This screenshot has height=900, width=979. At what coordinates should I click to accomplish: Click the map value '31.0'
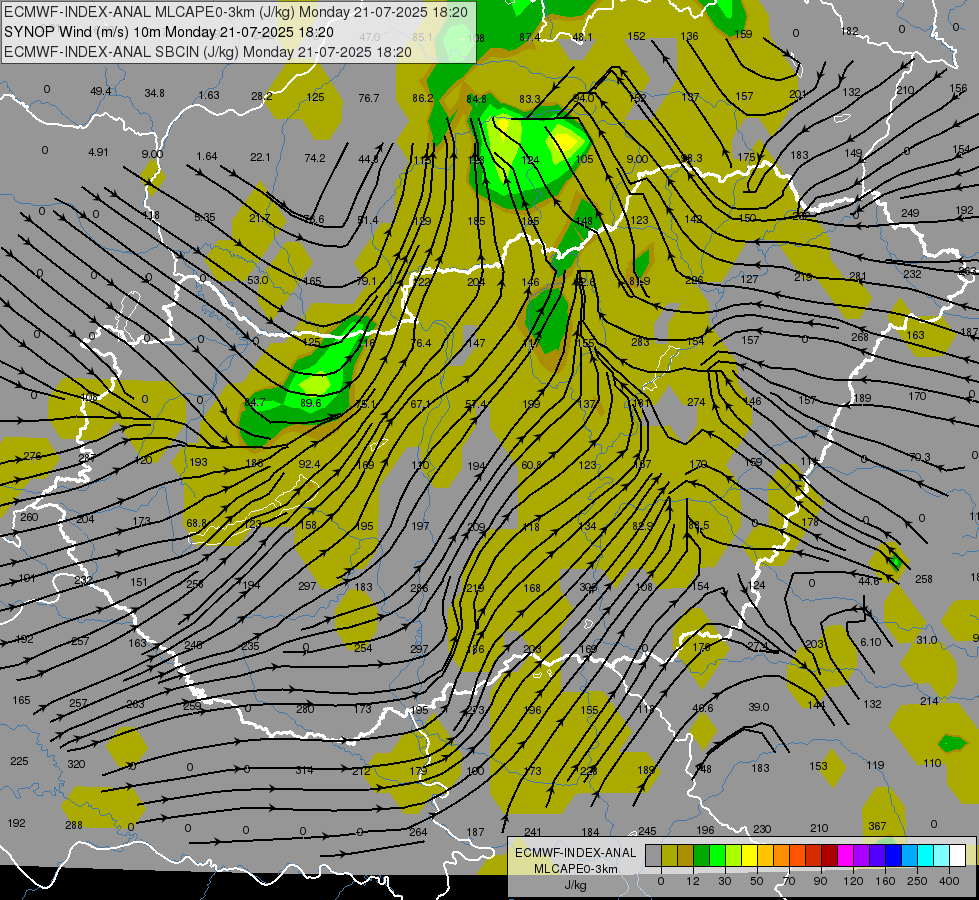coord(927,640)
